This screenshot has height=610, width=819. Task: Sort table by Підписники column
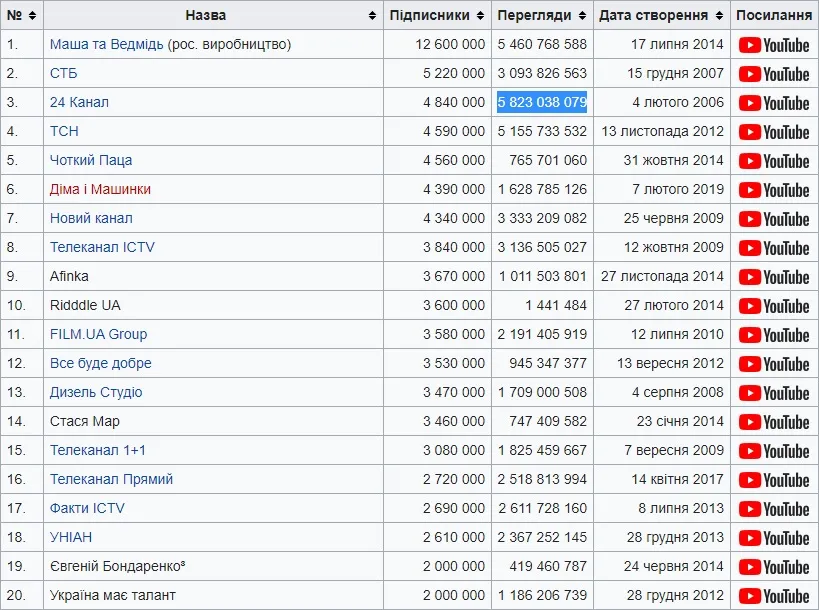[480, 16]
